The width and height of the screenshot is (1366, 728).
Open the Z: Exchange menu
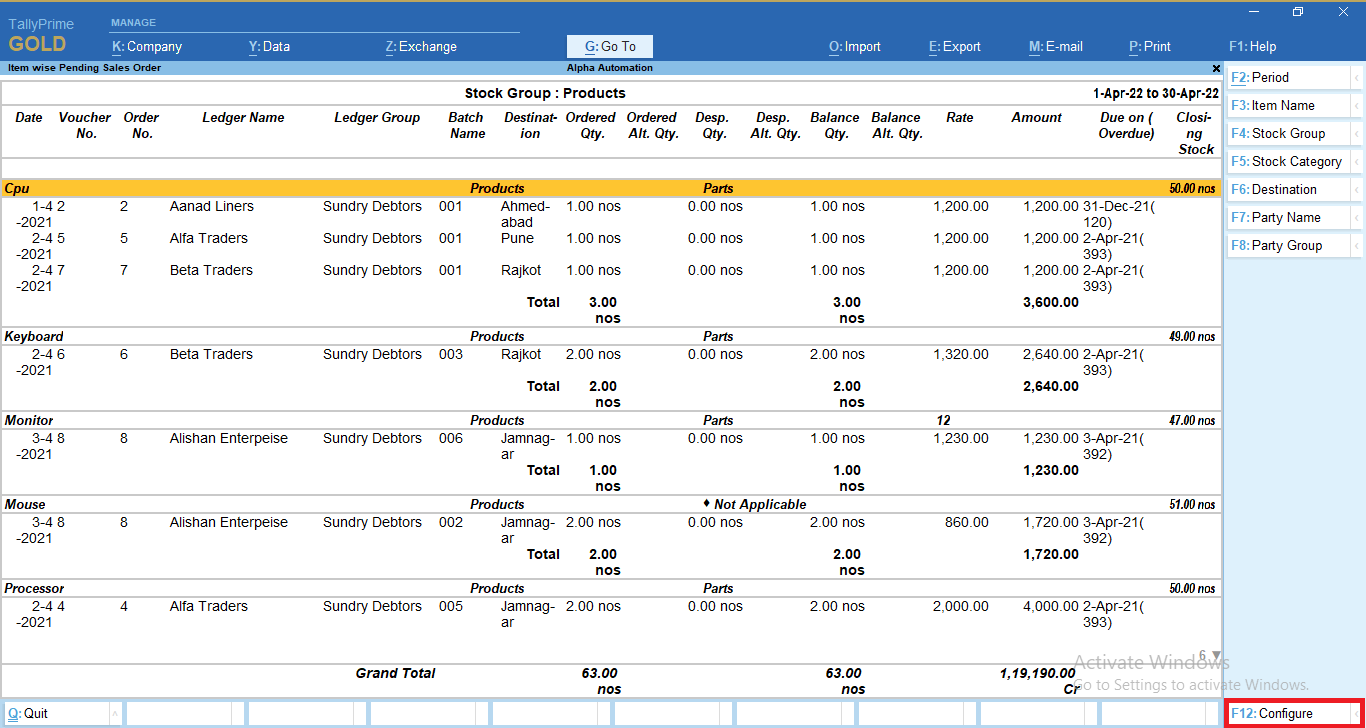click(421, 46)
